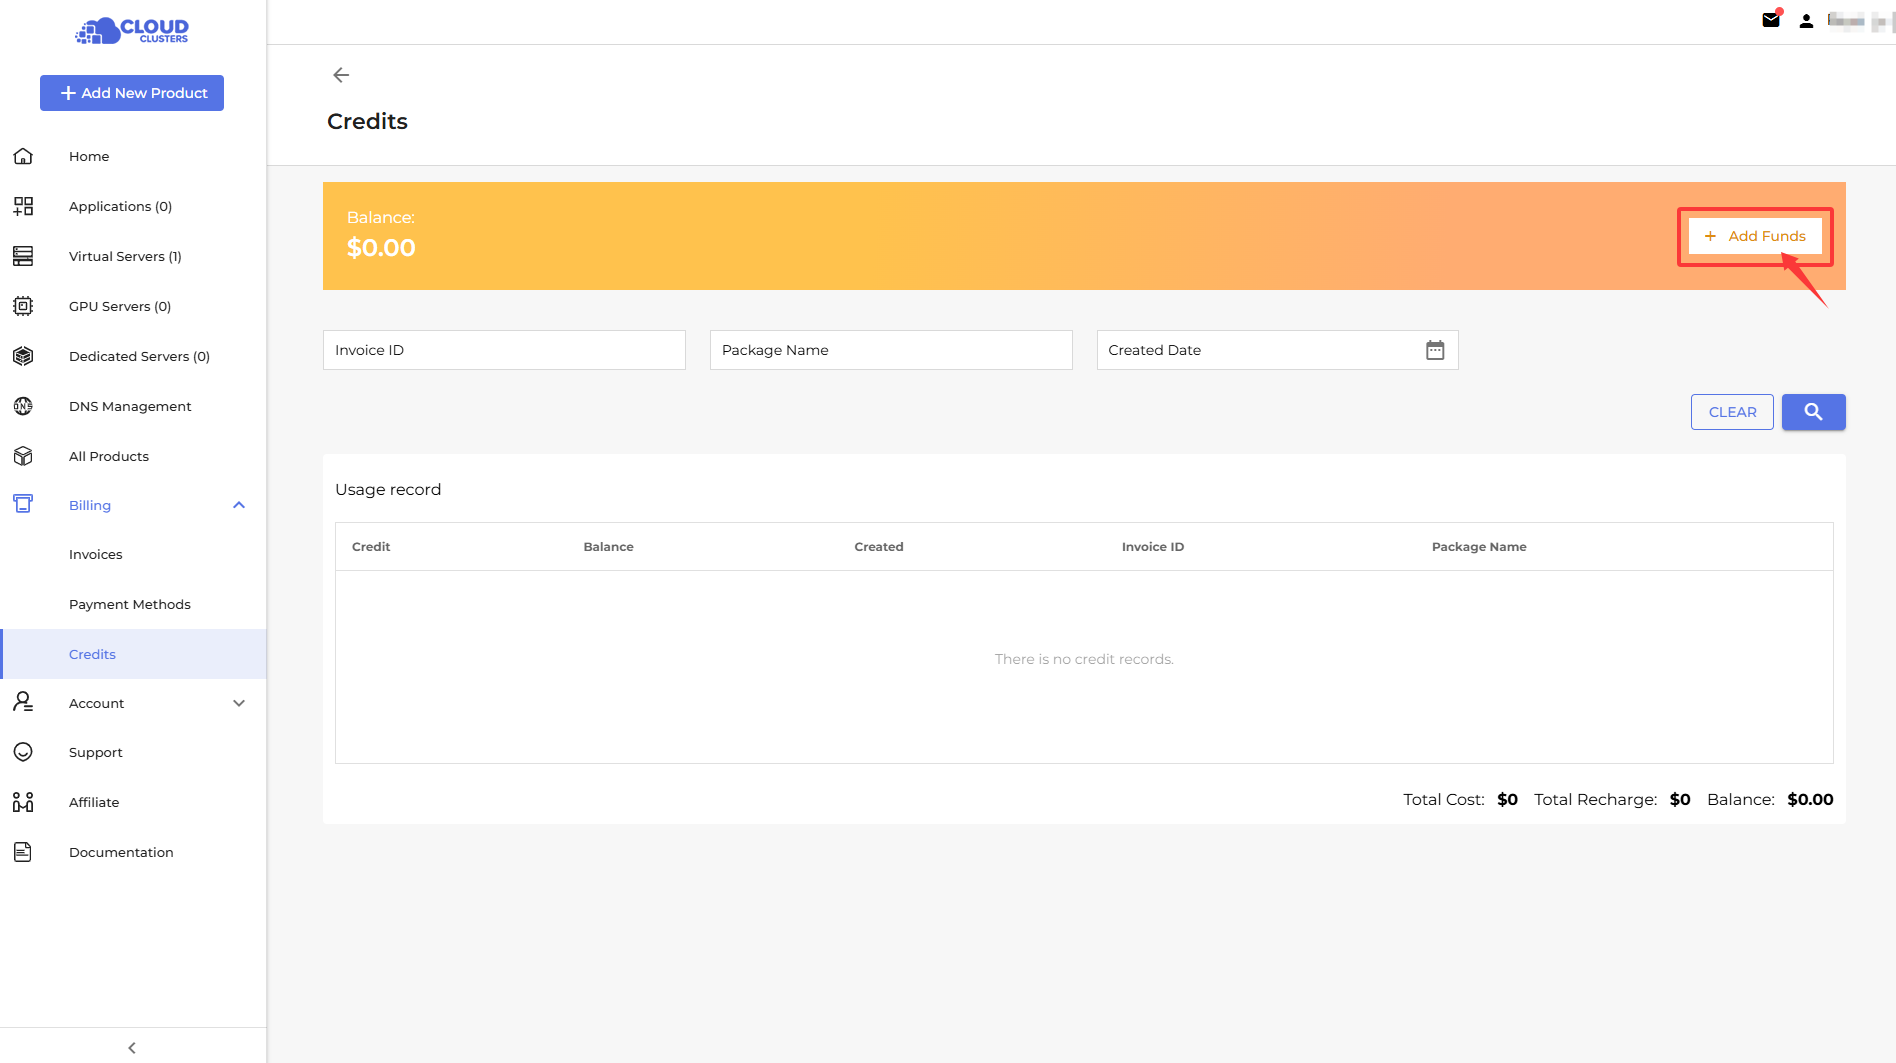Viewport: 1896px width, 1063px height.
Task: Click the Home icon in sidebar
Action: click(x=23, y=156)
